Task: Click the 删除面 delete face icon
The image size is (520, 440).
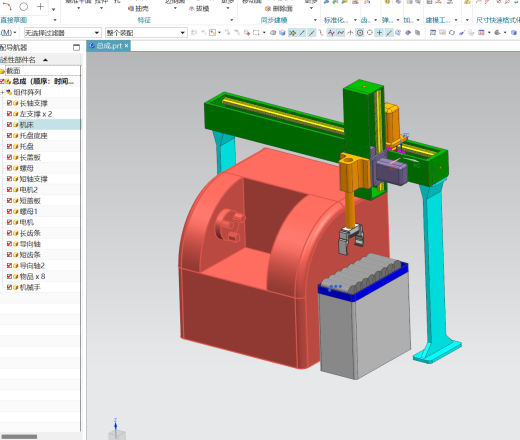Action: click(x=268, y=9)
